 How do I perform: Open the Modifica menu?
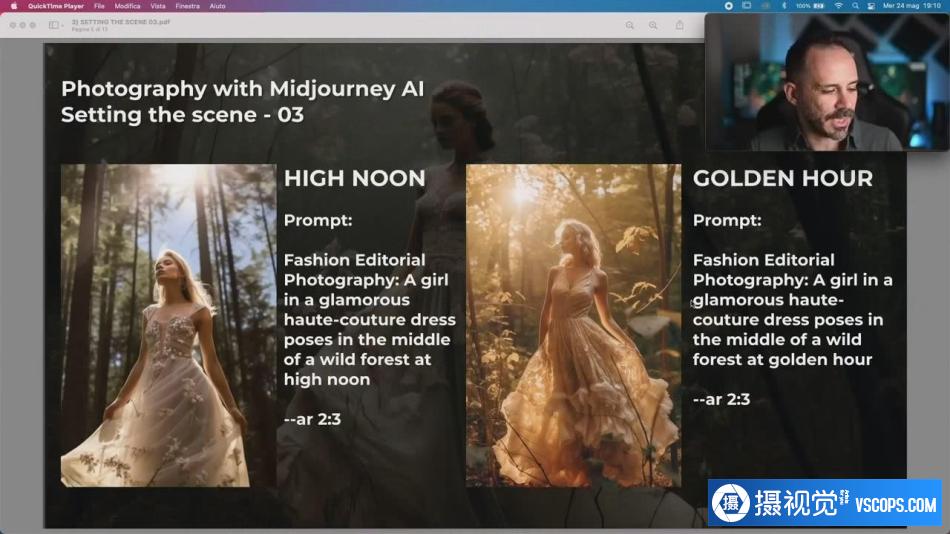[x=127, y=6]
